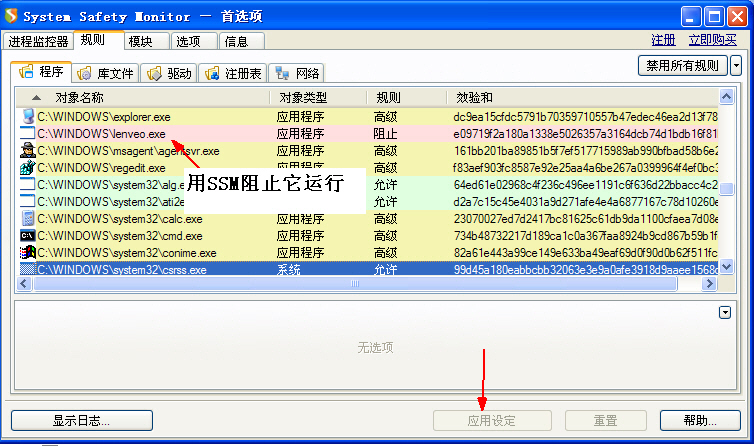Click the 注册 link
Viewport: 754px width, 446px height.
663,40
